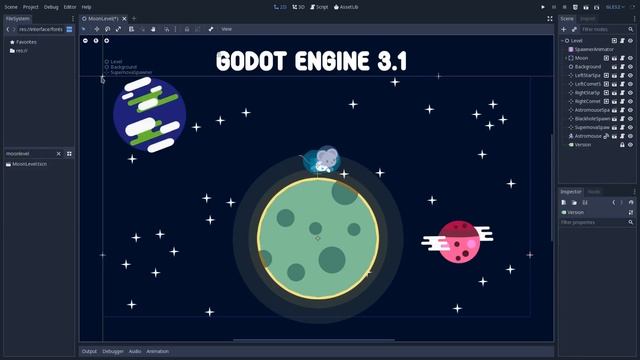This screenshot has height=360, width=640.
Task: Select the res:// folder
Action: tap(19, 51)
